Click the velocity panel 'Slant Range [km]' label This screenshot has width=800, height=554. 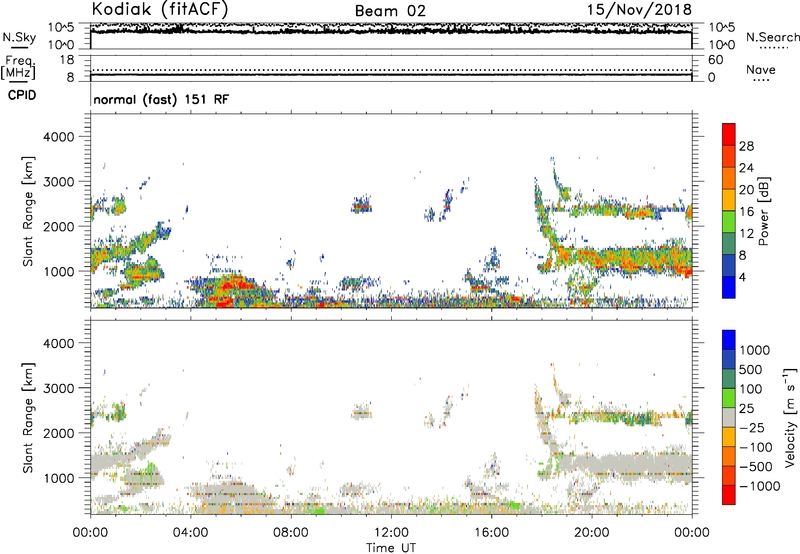pyautogui.click(x=28, y=418)
